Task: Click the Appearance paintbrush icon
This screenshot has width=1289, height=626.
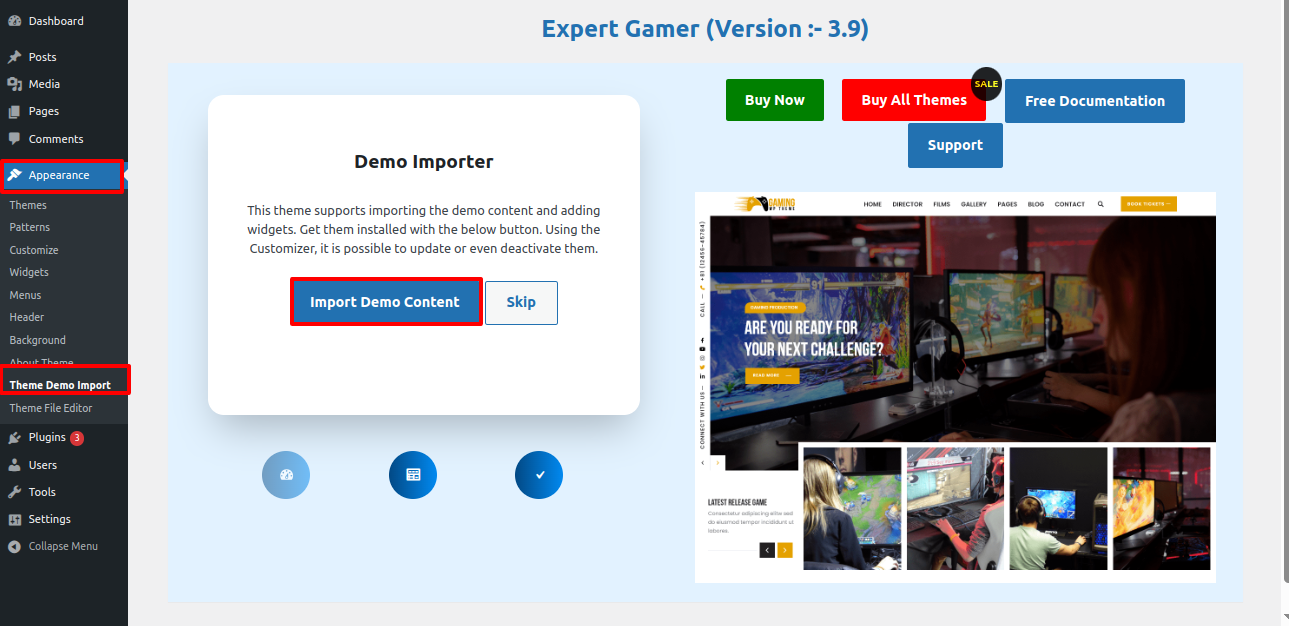Action: 14,175
